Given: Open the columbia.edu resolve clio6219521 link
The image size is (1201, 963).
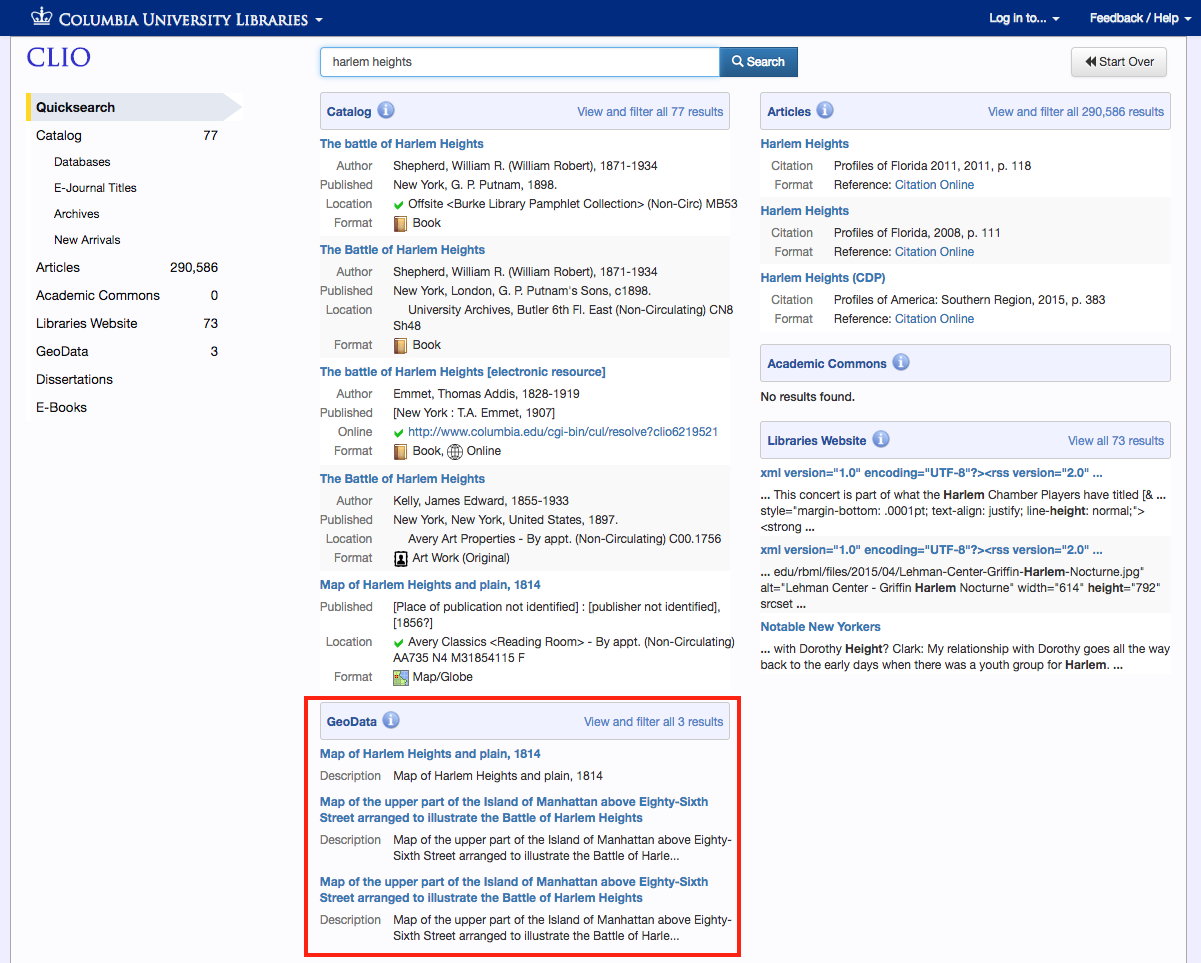Looking at the screenshot, I should [x=563, y=432].
